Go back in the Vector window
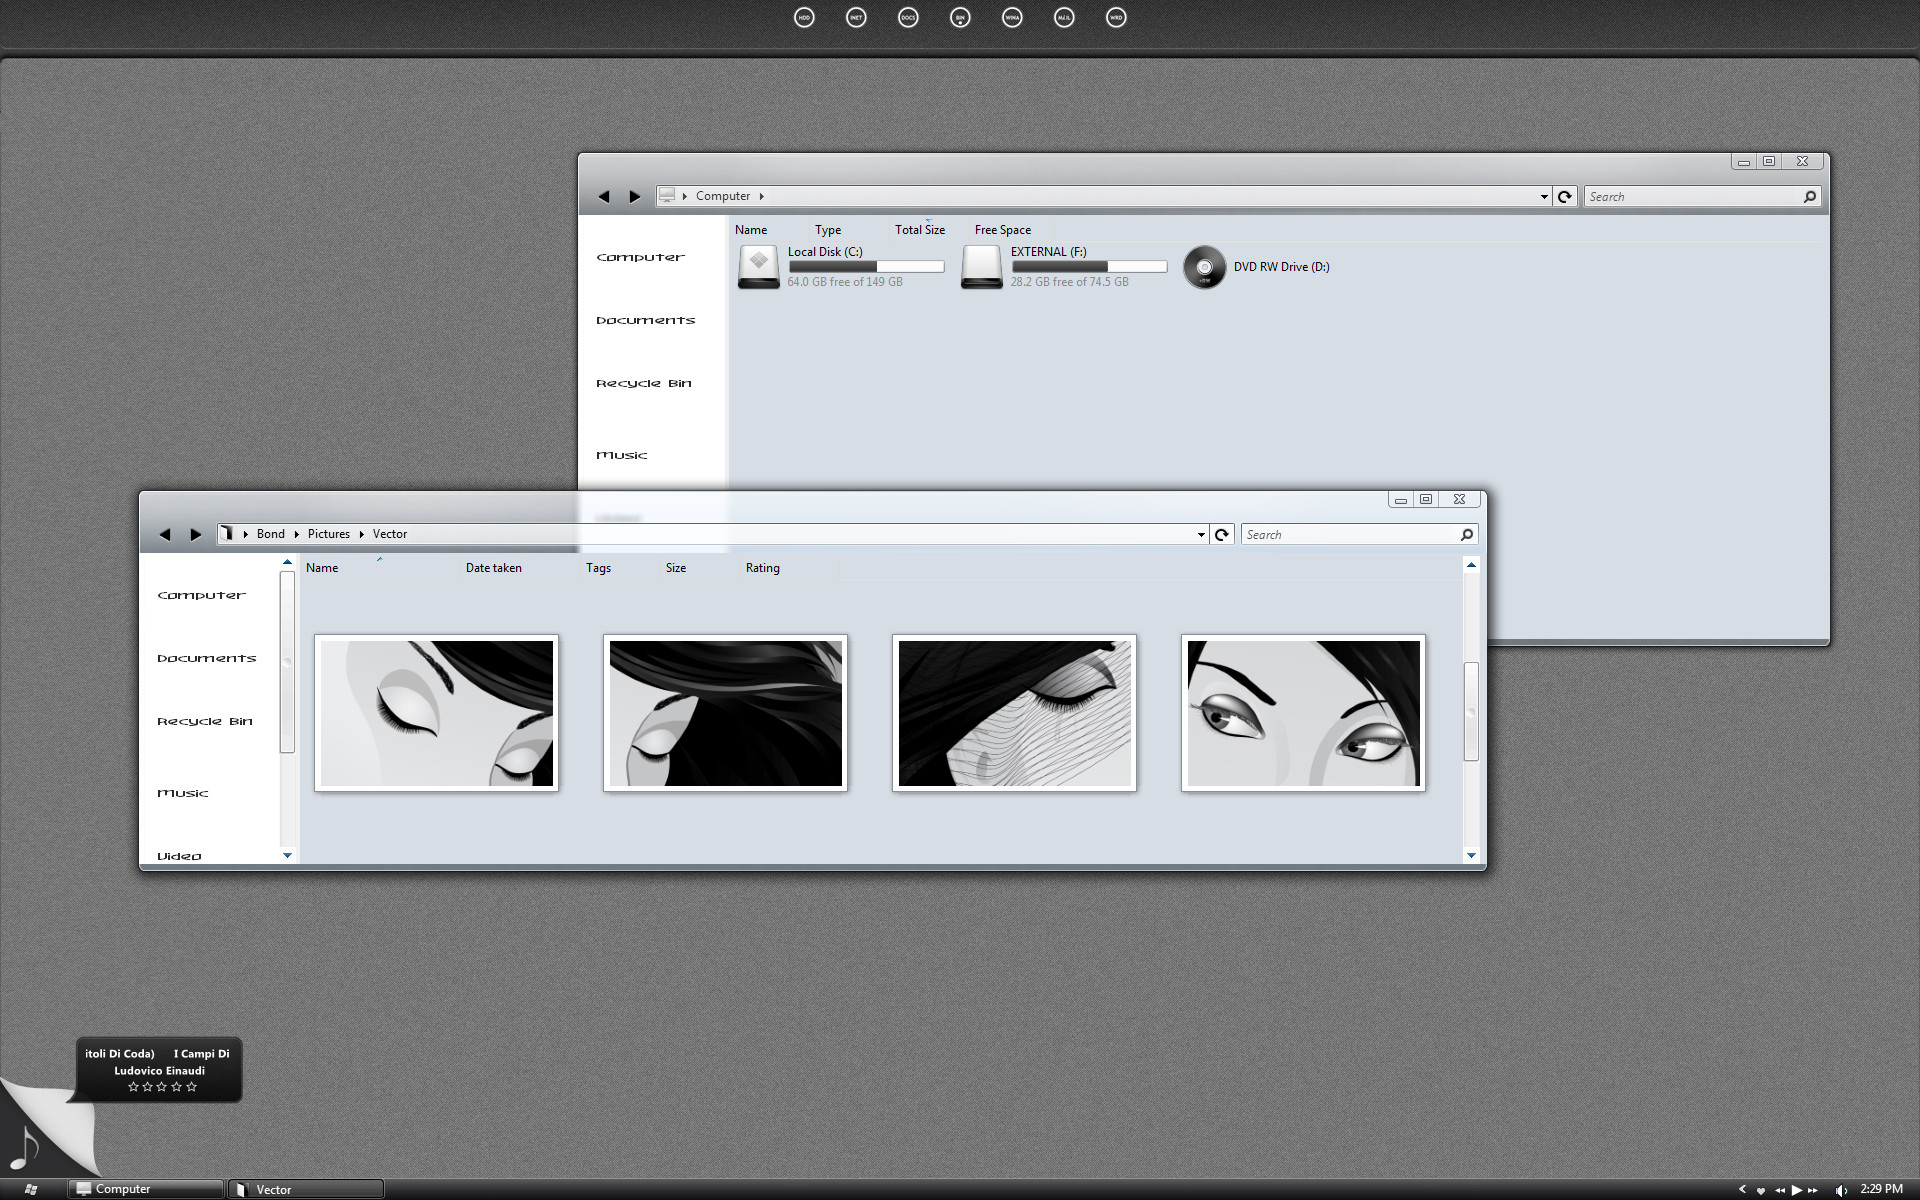 pyautogui.click(x=165, y=535)
